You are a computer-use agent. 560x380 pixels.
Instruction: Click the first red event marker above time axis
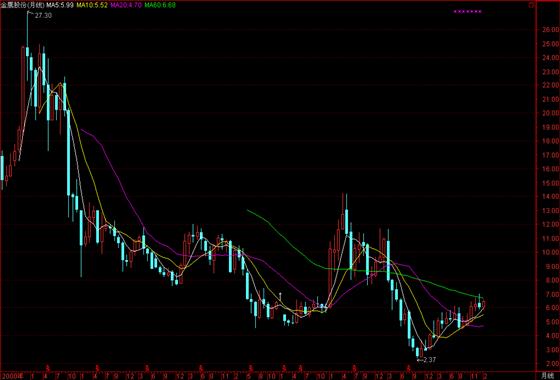(48, 367)
